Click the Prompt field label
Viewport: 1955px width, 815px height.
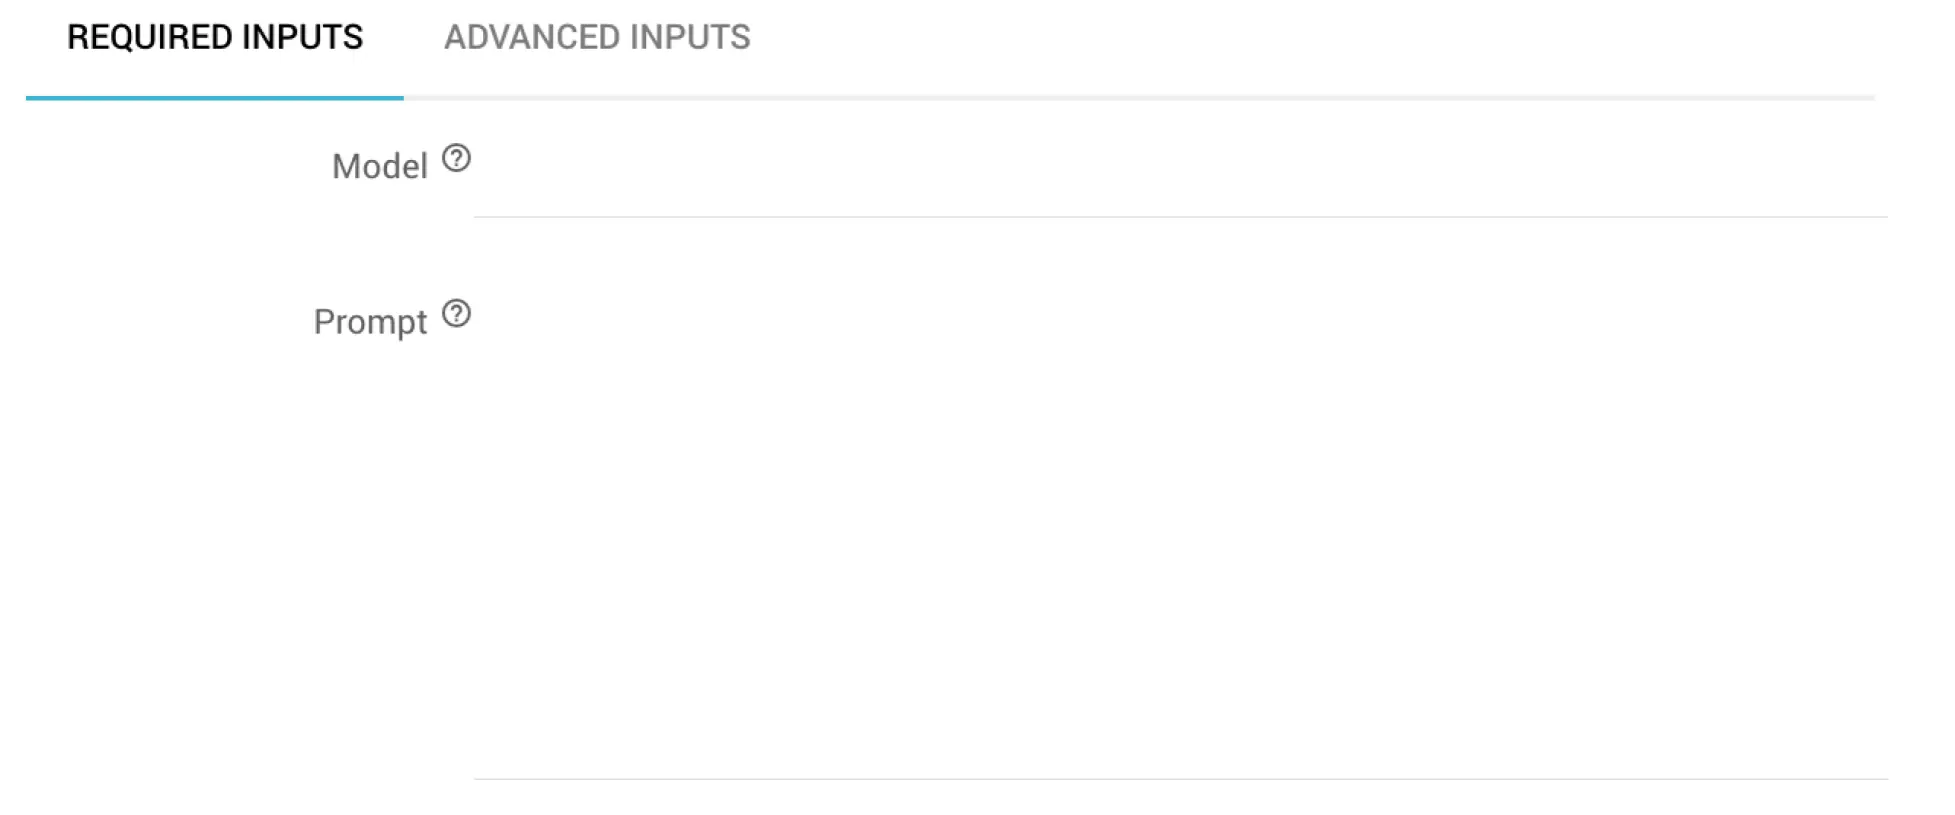click(x=370, y=322)
